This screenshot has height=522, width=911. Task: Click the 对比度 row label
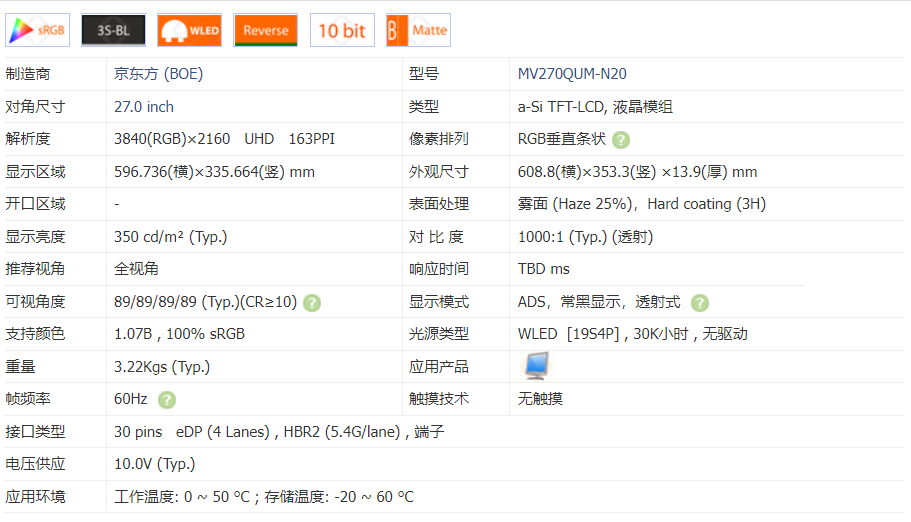tap(436, 237)
